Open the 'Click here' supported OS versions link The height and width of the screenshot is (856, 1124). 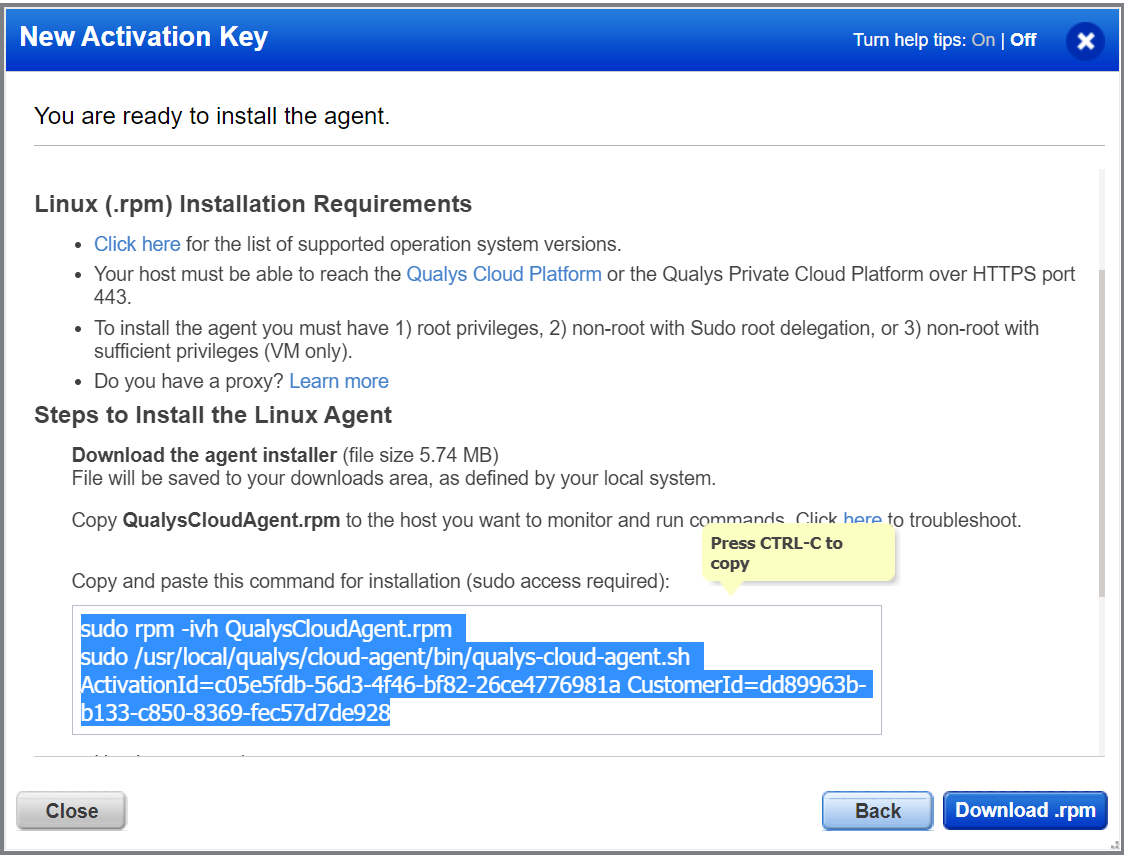(137, 244)
